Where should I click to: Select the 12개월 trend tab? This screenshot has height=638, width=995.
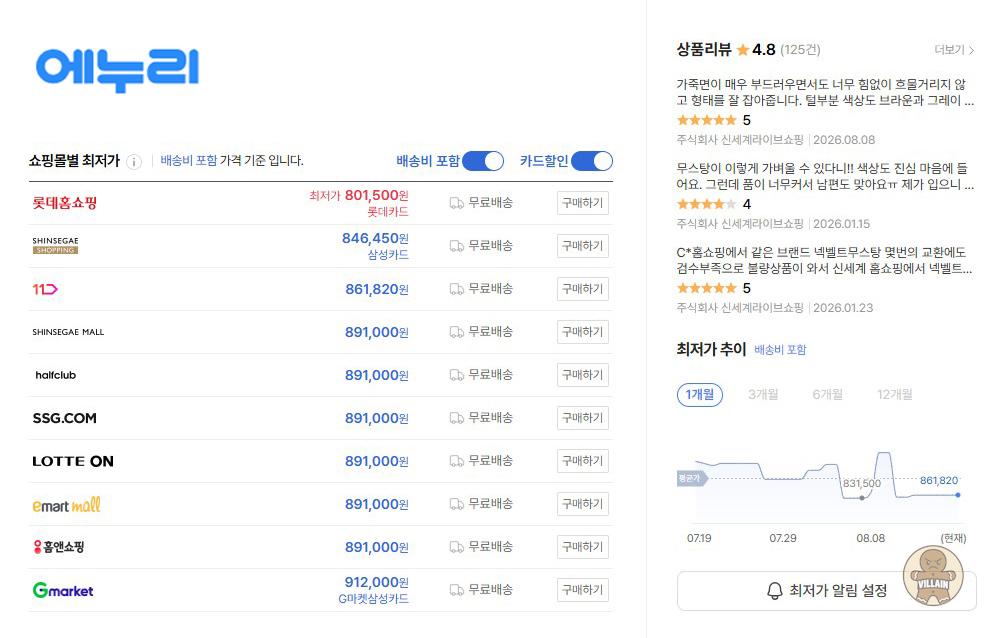[895, 394]
